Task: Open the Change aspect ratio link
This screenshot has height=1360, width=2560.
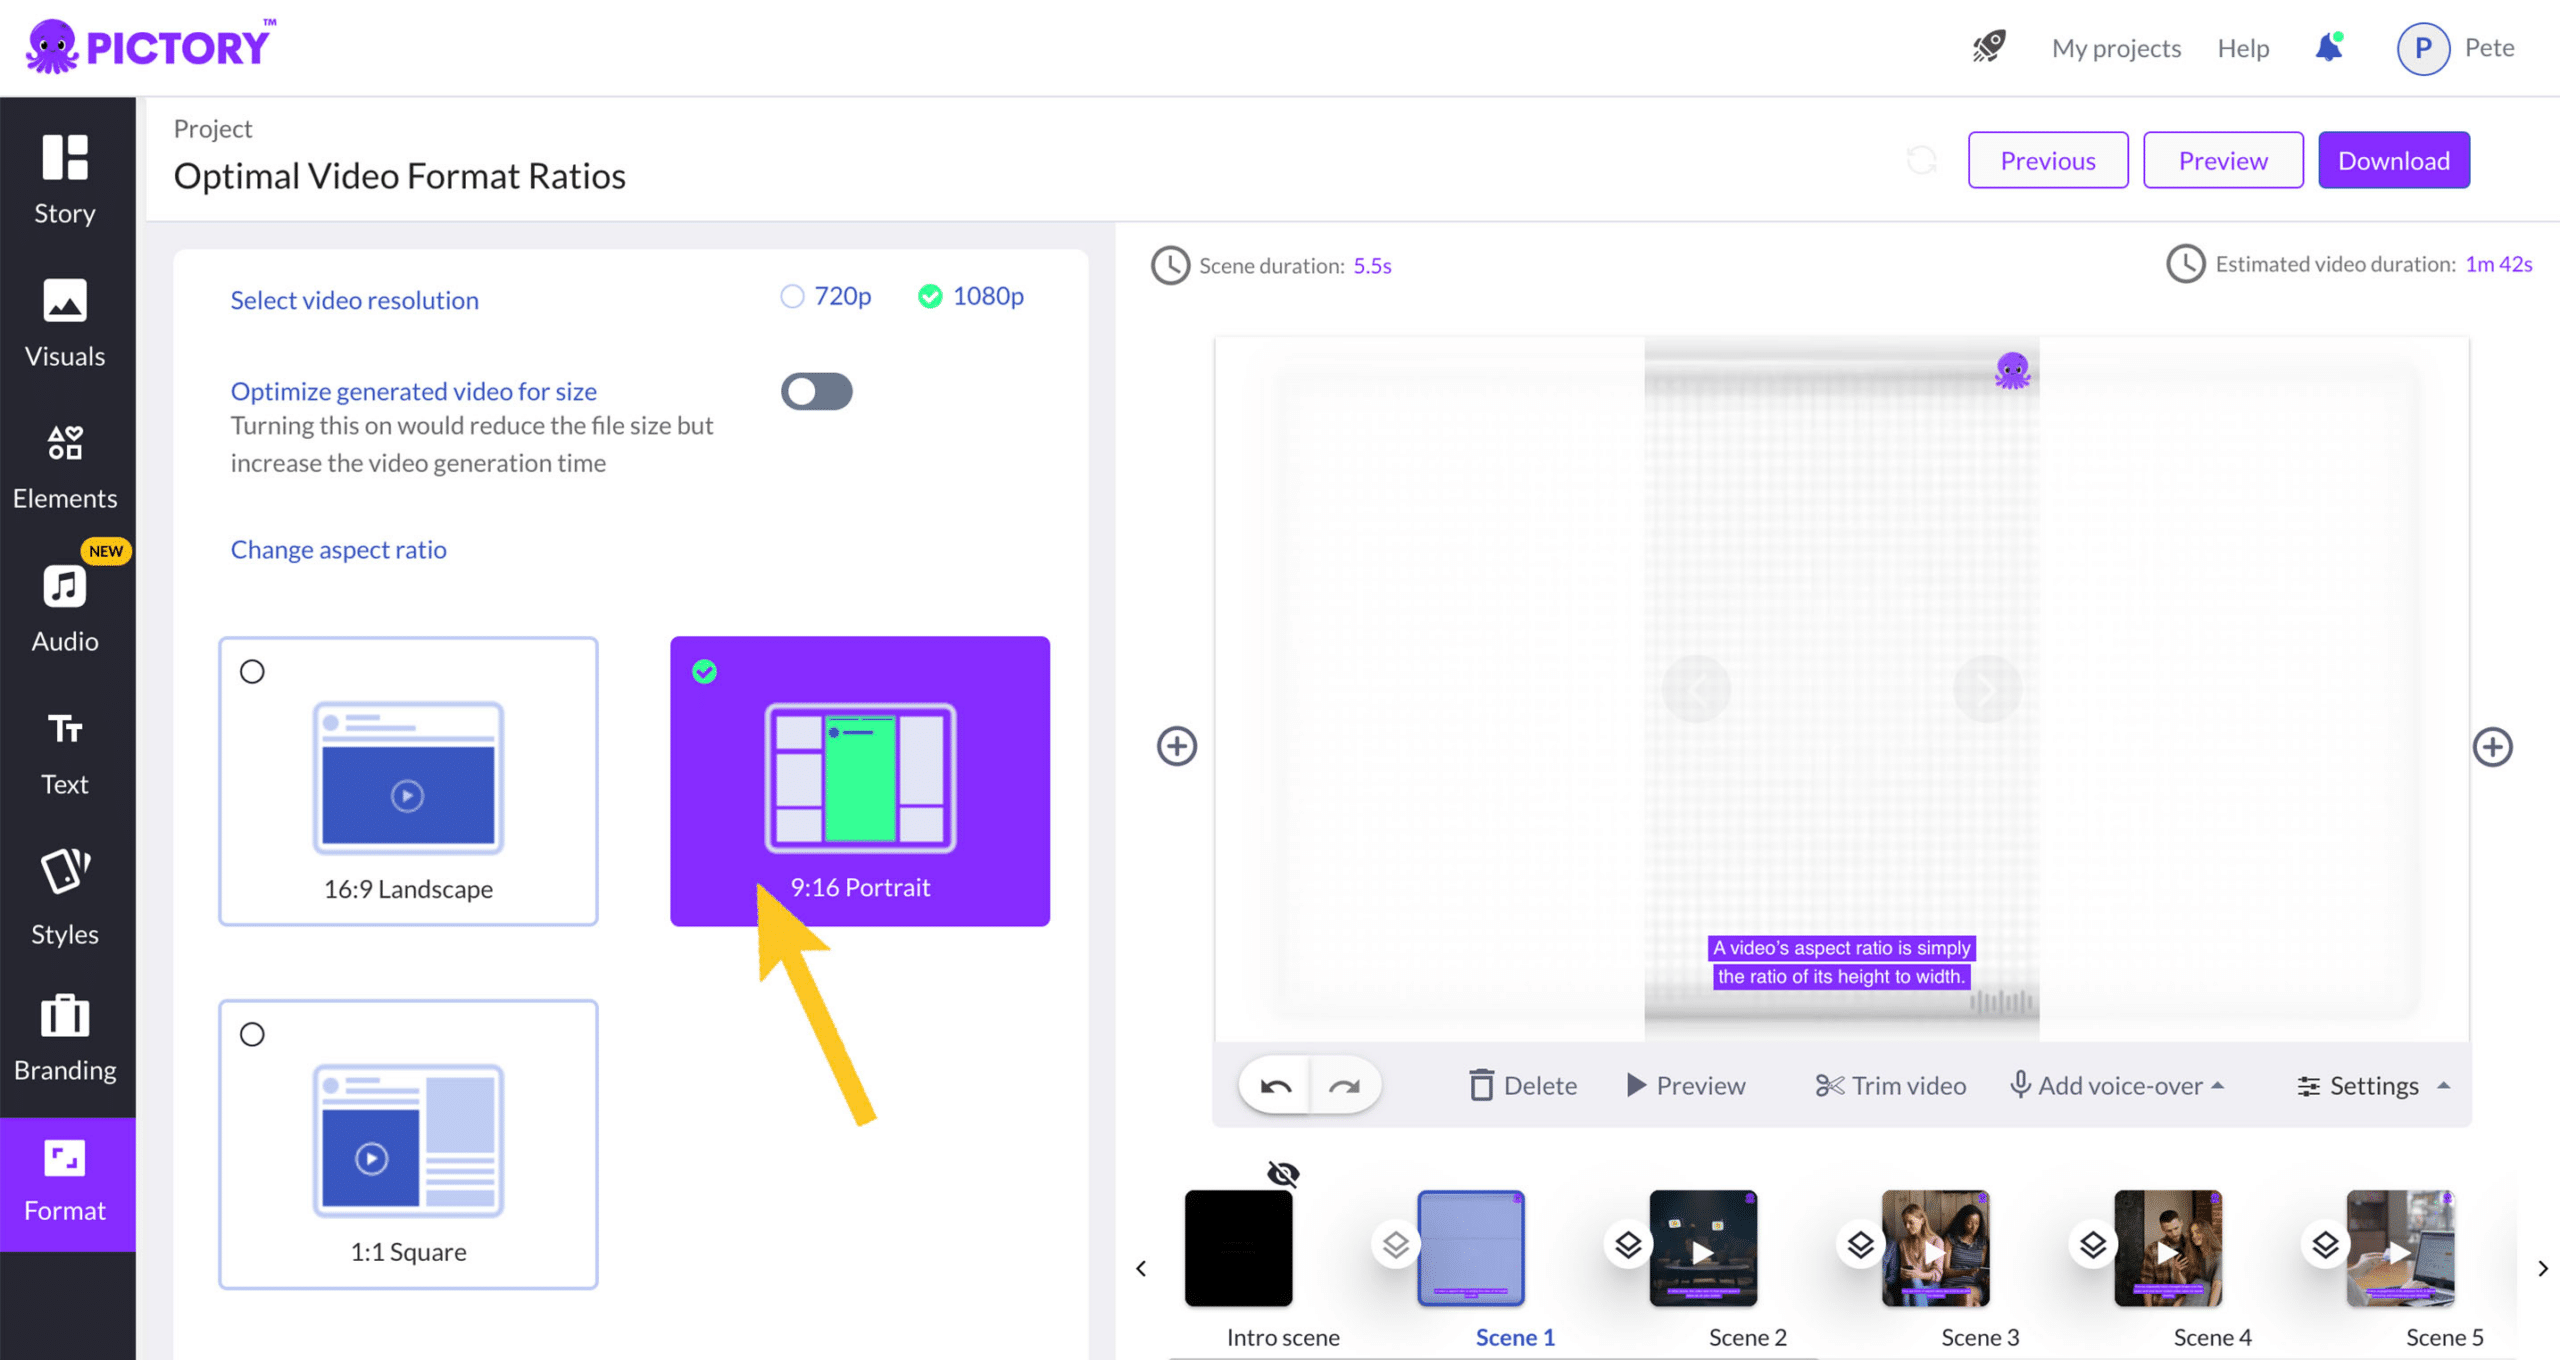Action: coord(339,547)
